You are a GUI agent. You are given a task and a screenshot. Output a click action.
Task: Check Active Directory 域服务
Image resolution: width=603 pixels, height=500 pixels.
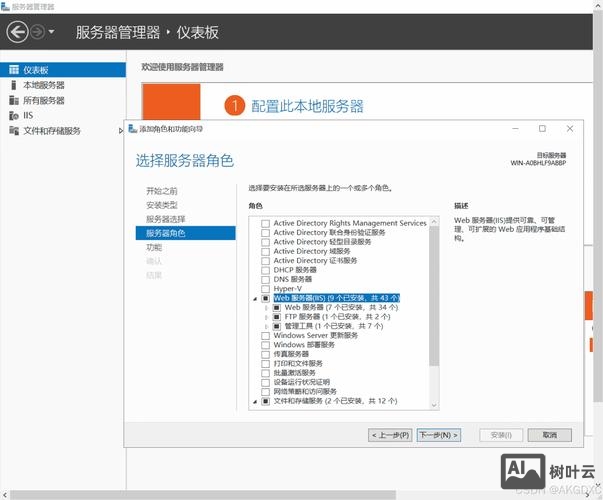coord(265,252)
